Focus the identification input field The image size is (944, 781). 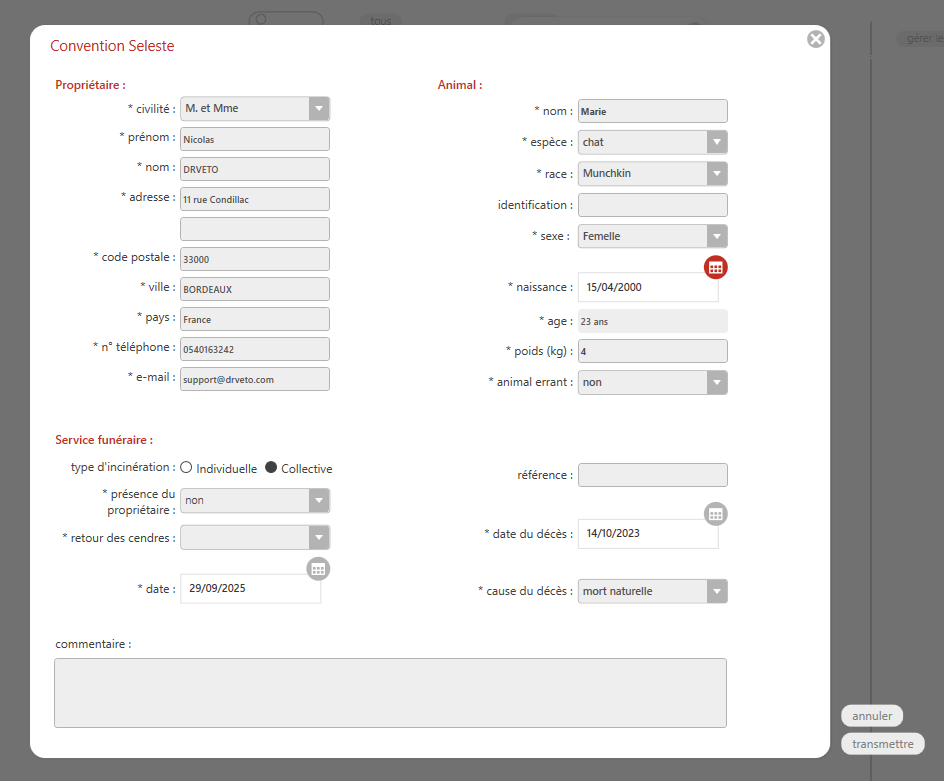tap(652, 205)
